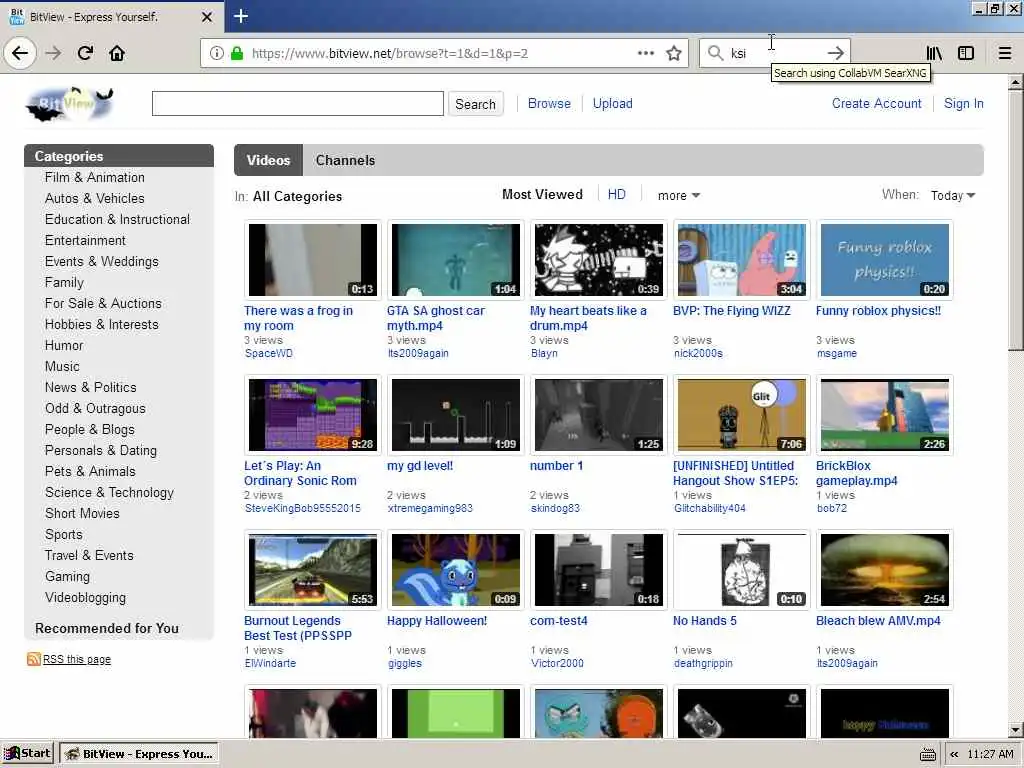Image resolution: width=1024 pixels, height=768 pixels.
Task: Open the hamburger application menu
Action: point(1004,53)
